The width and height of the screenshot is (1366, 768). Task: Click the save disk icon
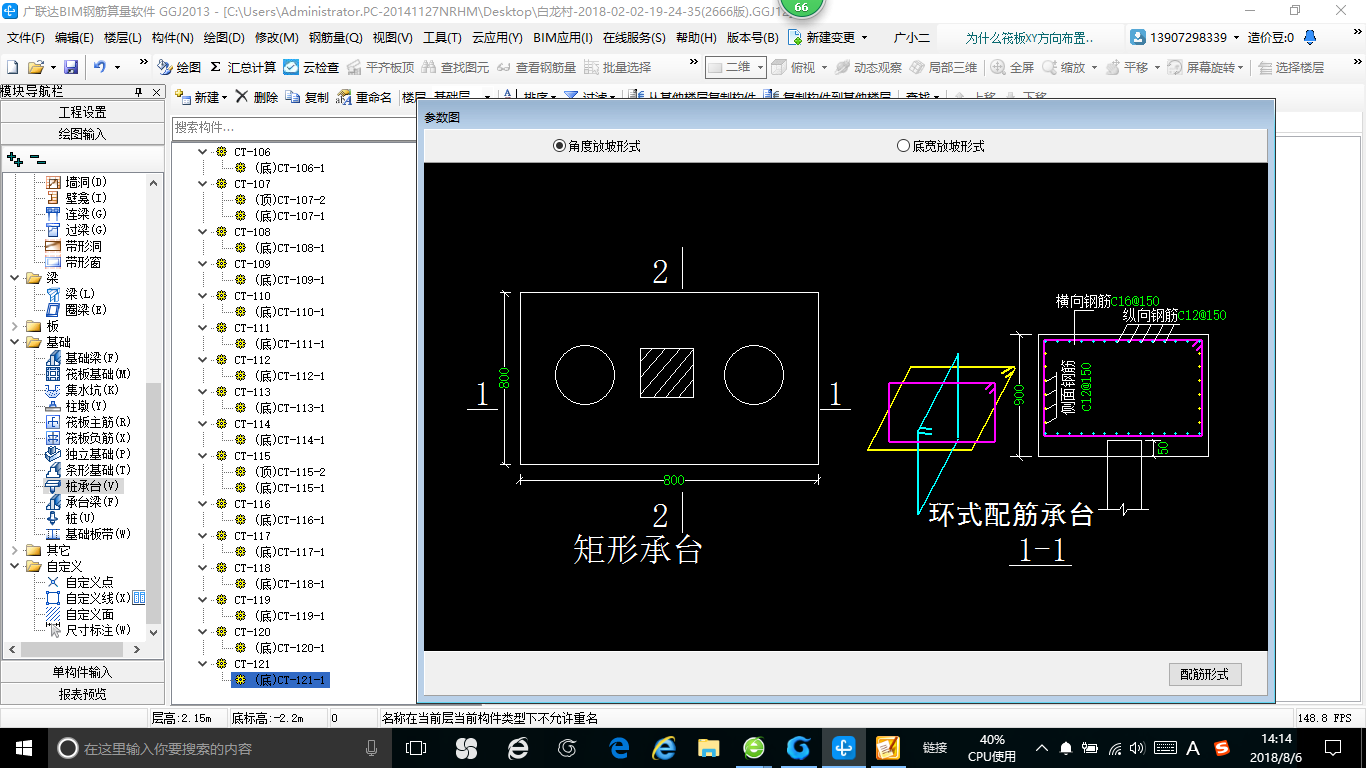[71, 67]
